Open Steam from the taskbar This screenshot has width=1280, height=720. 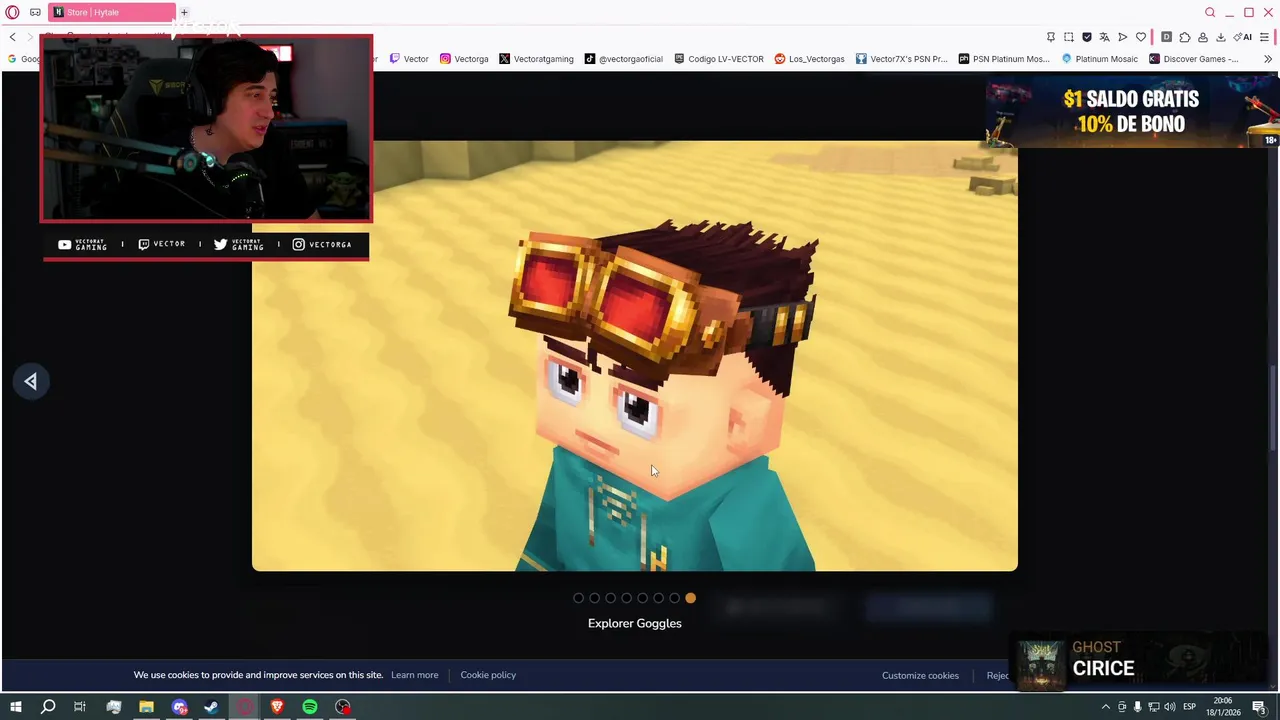pos(211,707)
